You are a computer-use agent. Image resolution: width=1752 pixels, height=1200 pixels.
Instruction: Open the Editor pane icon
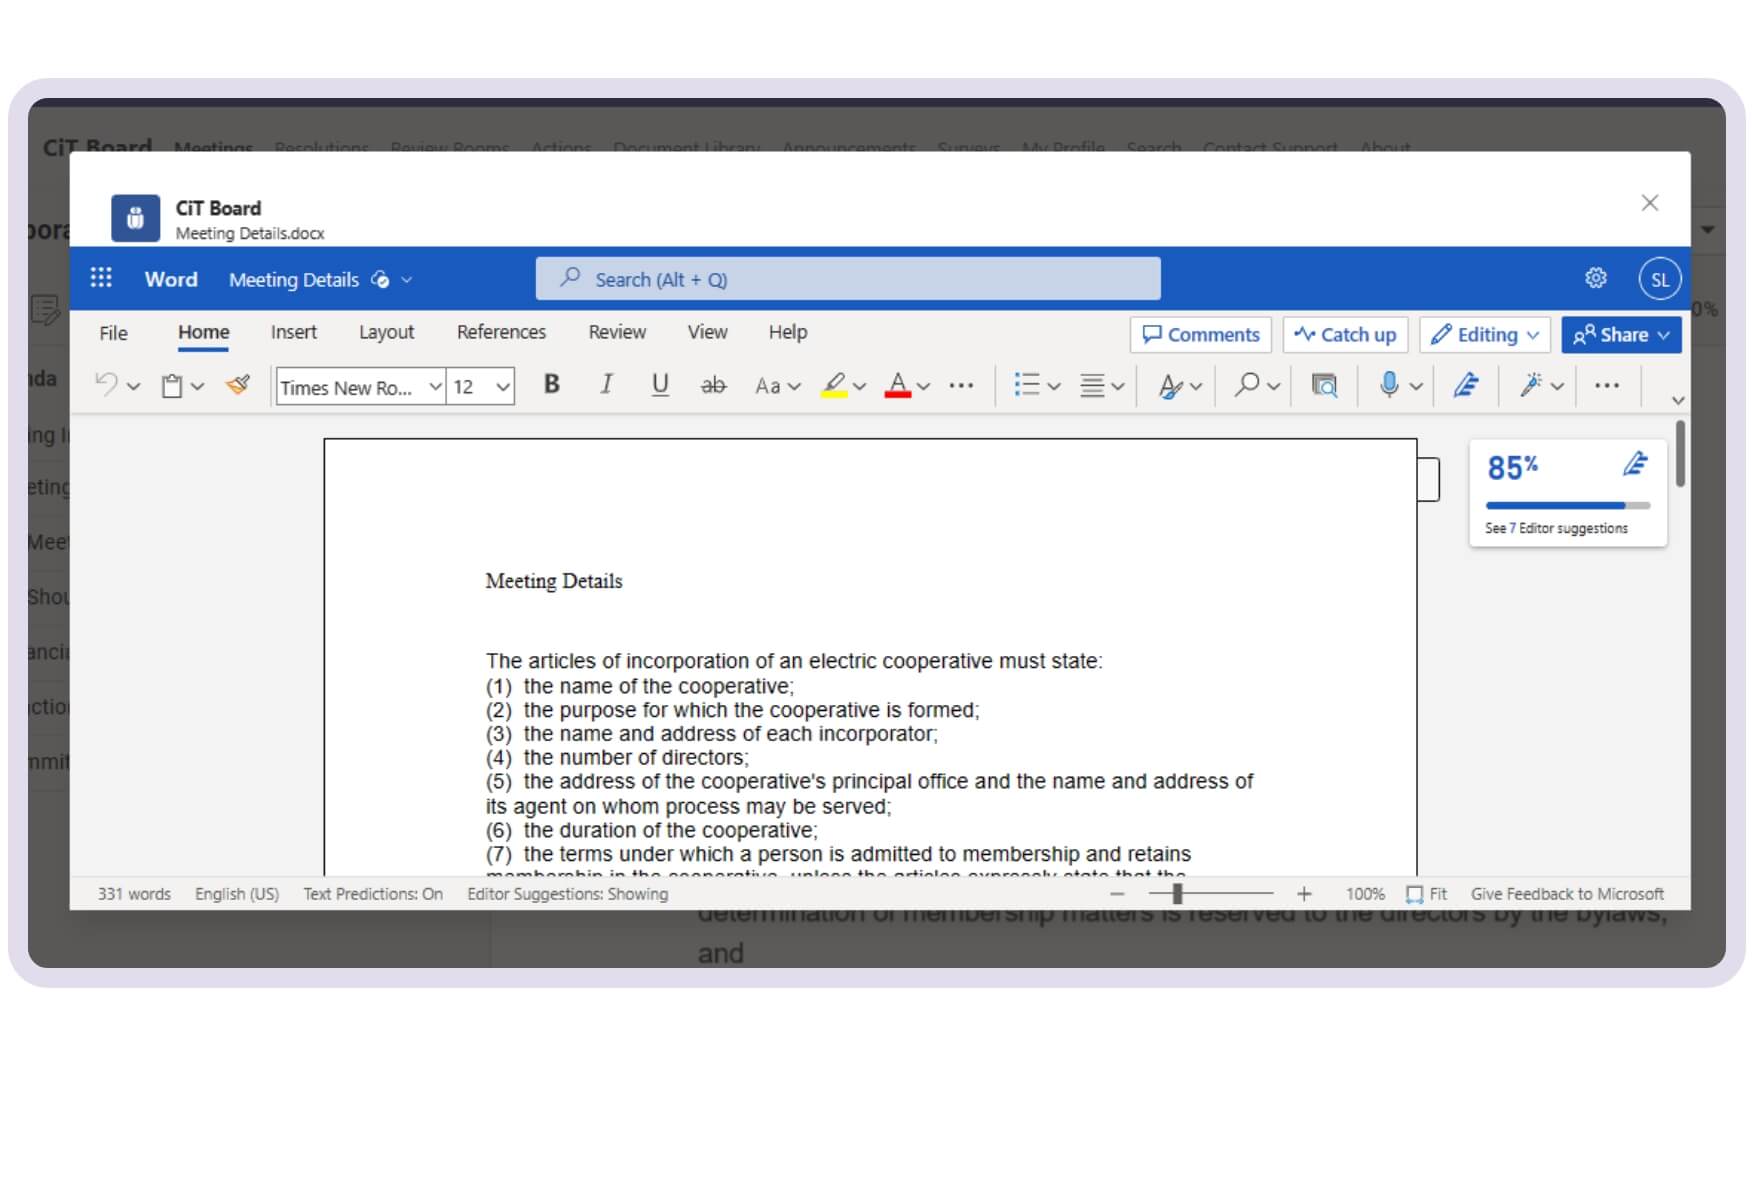[x=1464, y=385]
